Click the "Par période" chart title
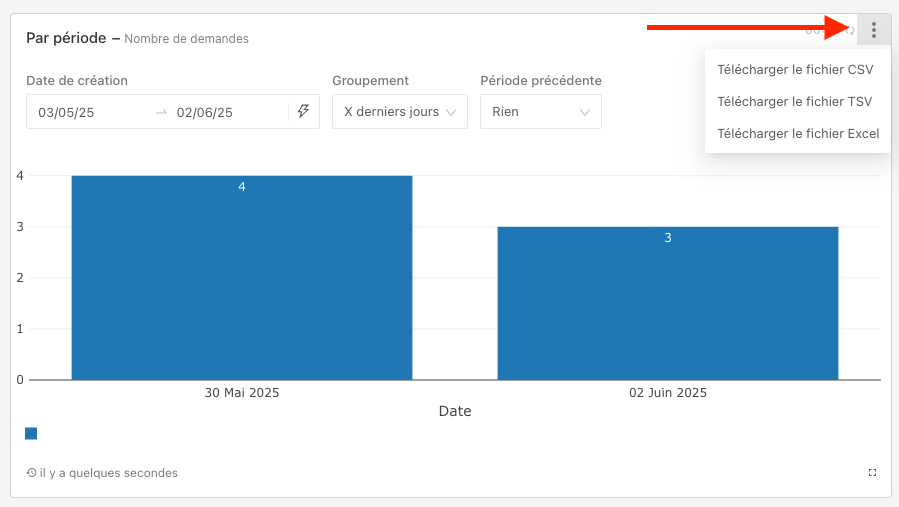Image resolution: width=899 pixels, height=507 pixels. point(66,38)
